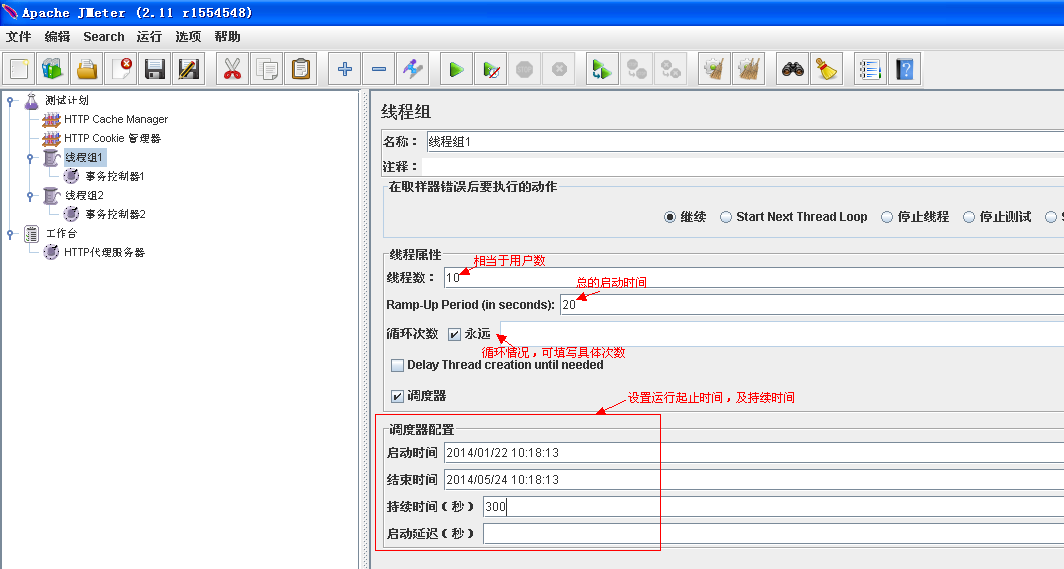This screenshot has width=1064, height=569.
Task: Click the Cut scissors icon
Action: tap(232, 69)
